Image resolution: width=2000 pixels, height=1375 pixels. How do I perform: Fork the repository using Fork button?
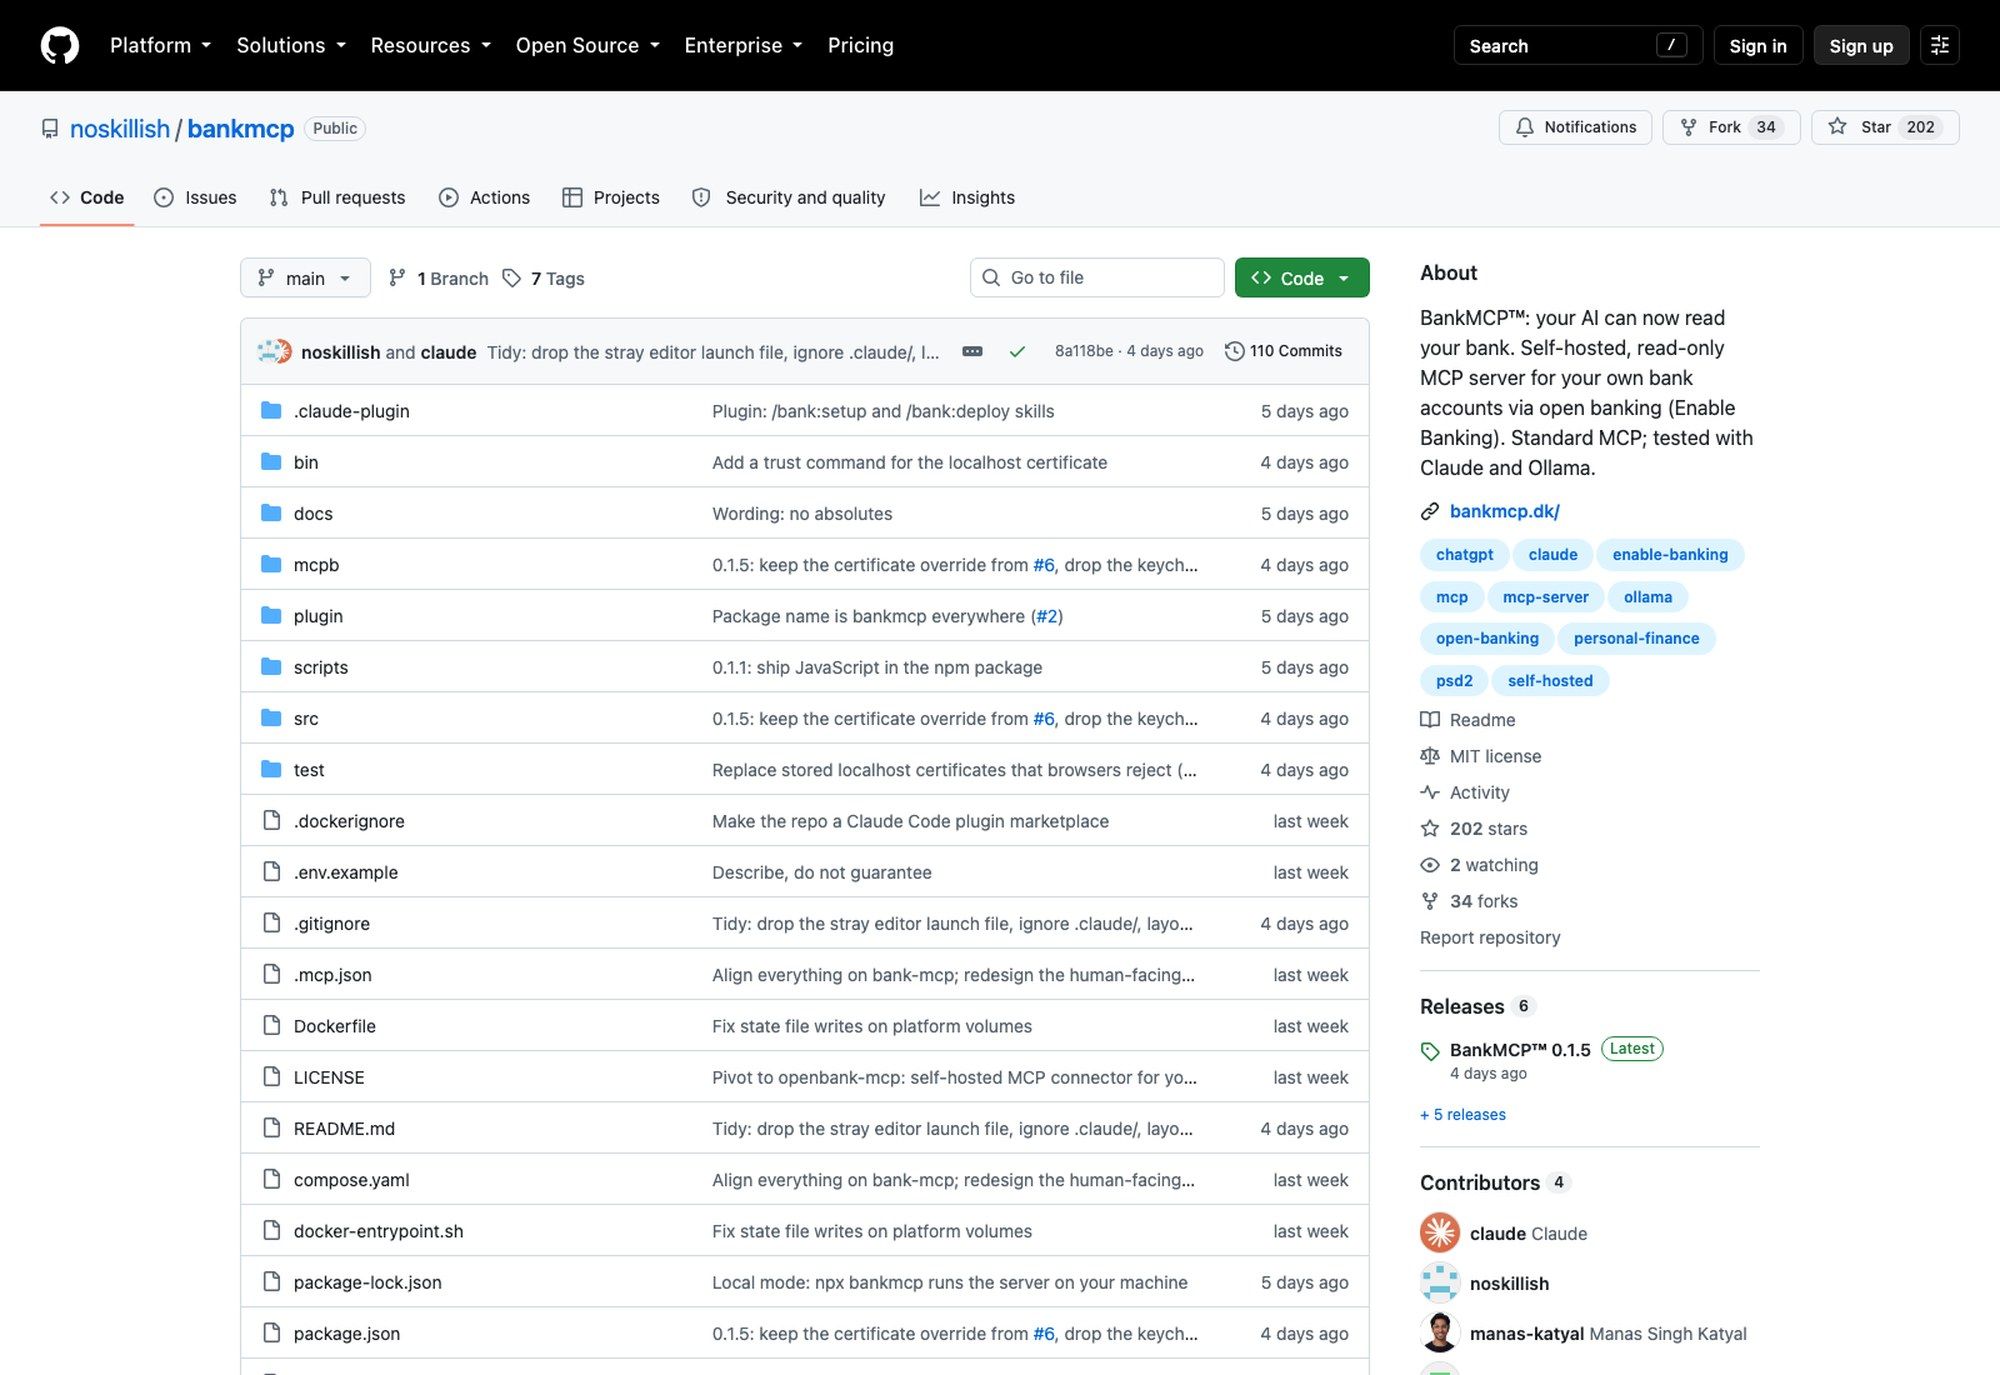pyautogui.click(x=1731, y=127)
